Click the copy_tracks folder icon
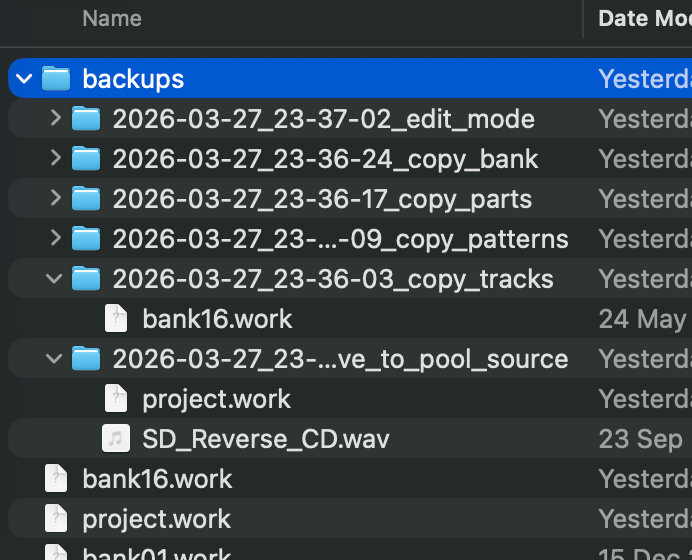This screenshot has width=692, height=560. click(x=87, y=279)
